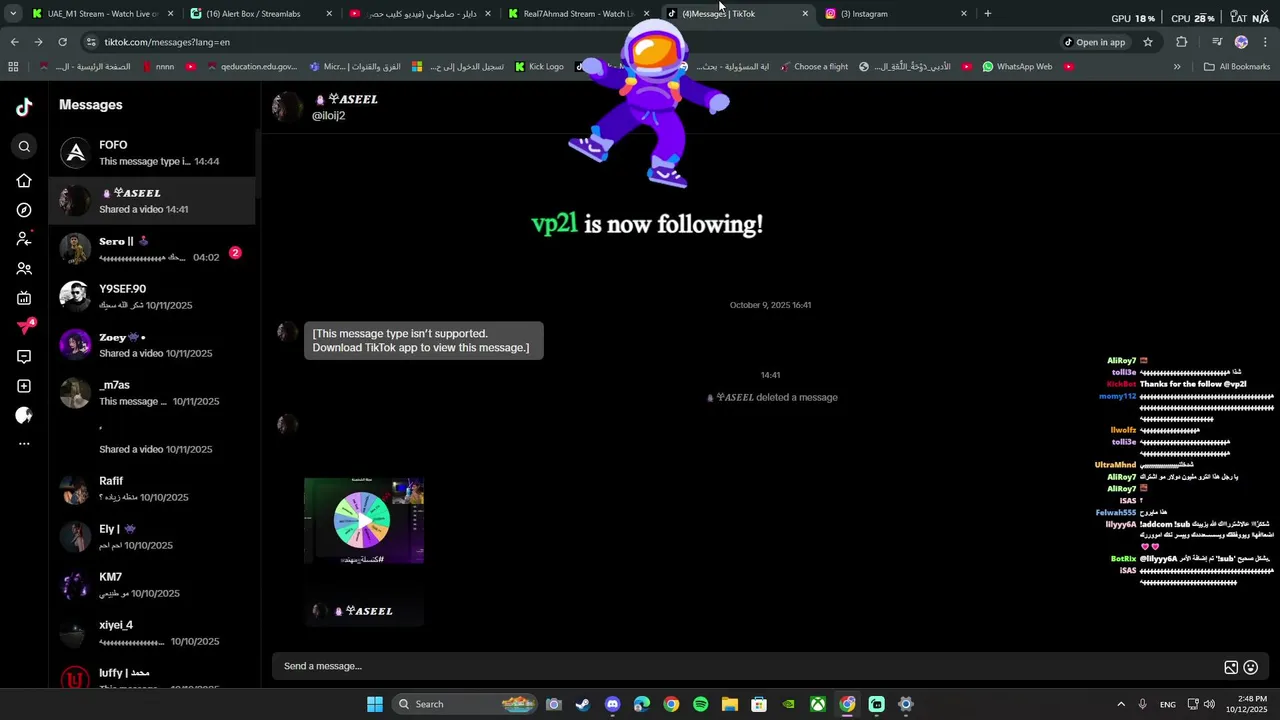Viewport: 1280px width, 720px height.
Task: Open Spotify from the taskbar
Action: tap(701, 704)
